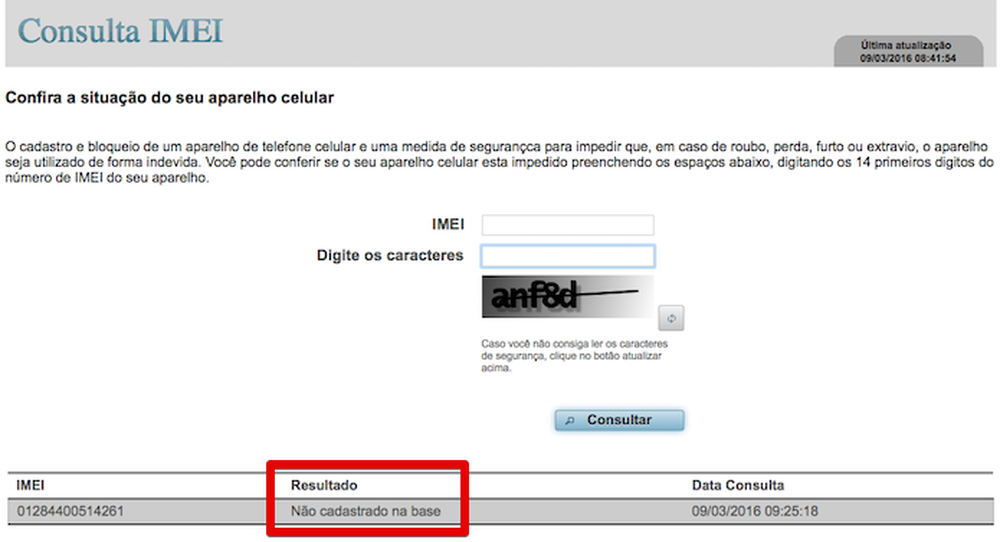Screen dimensions: 1000x542
Task: Click the date cell 09/03/2016 09:25:18
Action: tap(754, 511)
